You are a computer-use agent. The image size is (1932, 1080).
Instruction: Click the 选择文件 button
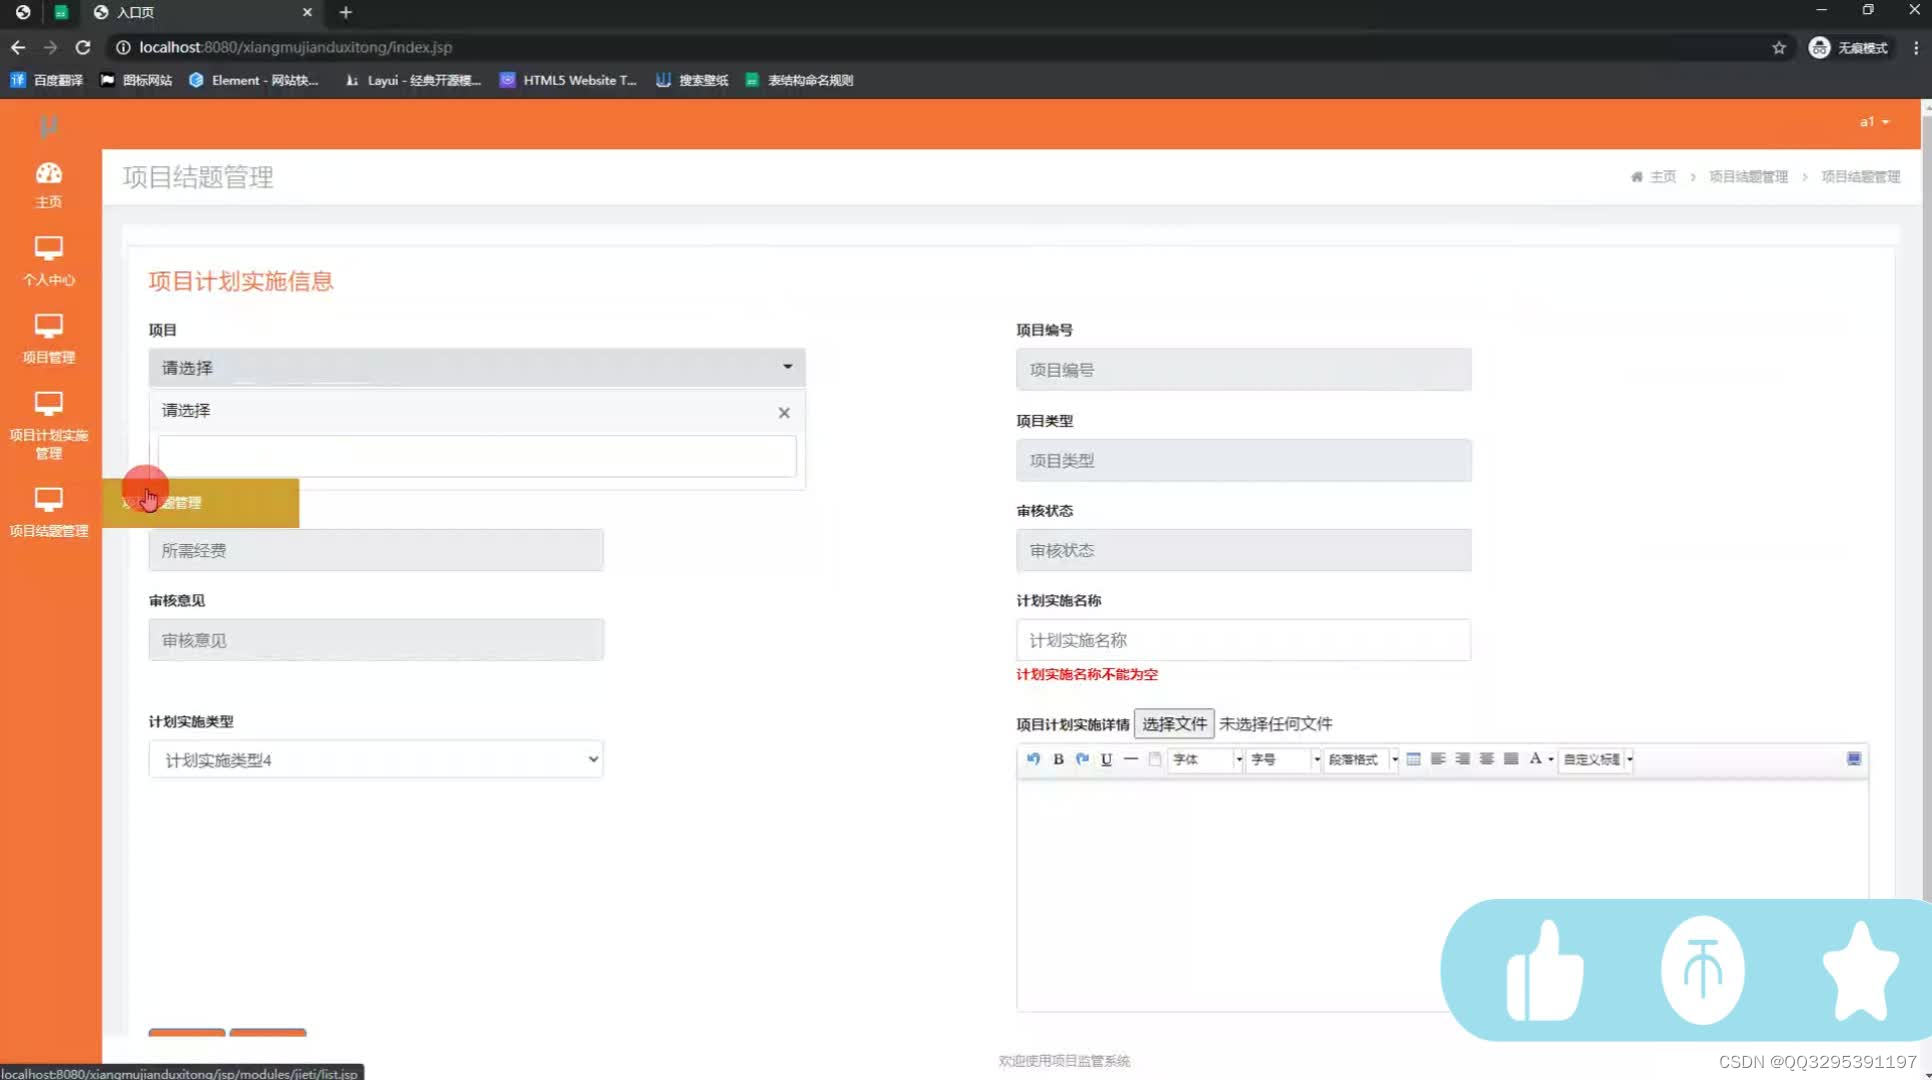[1174, 723]
